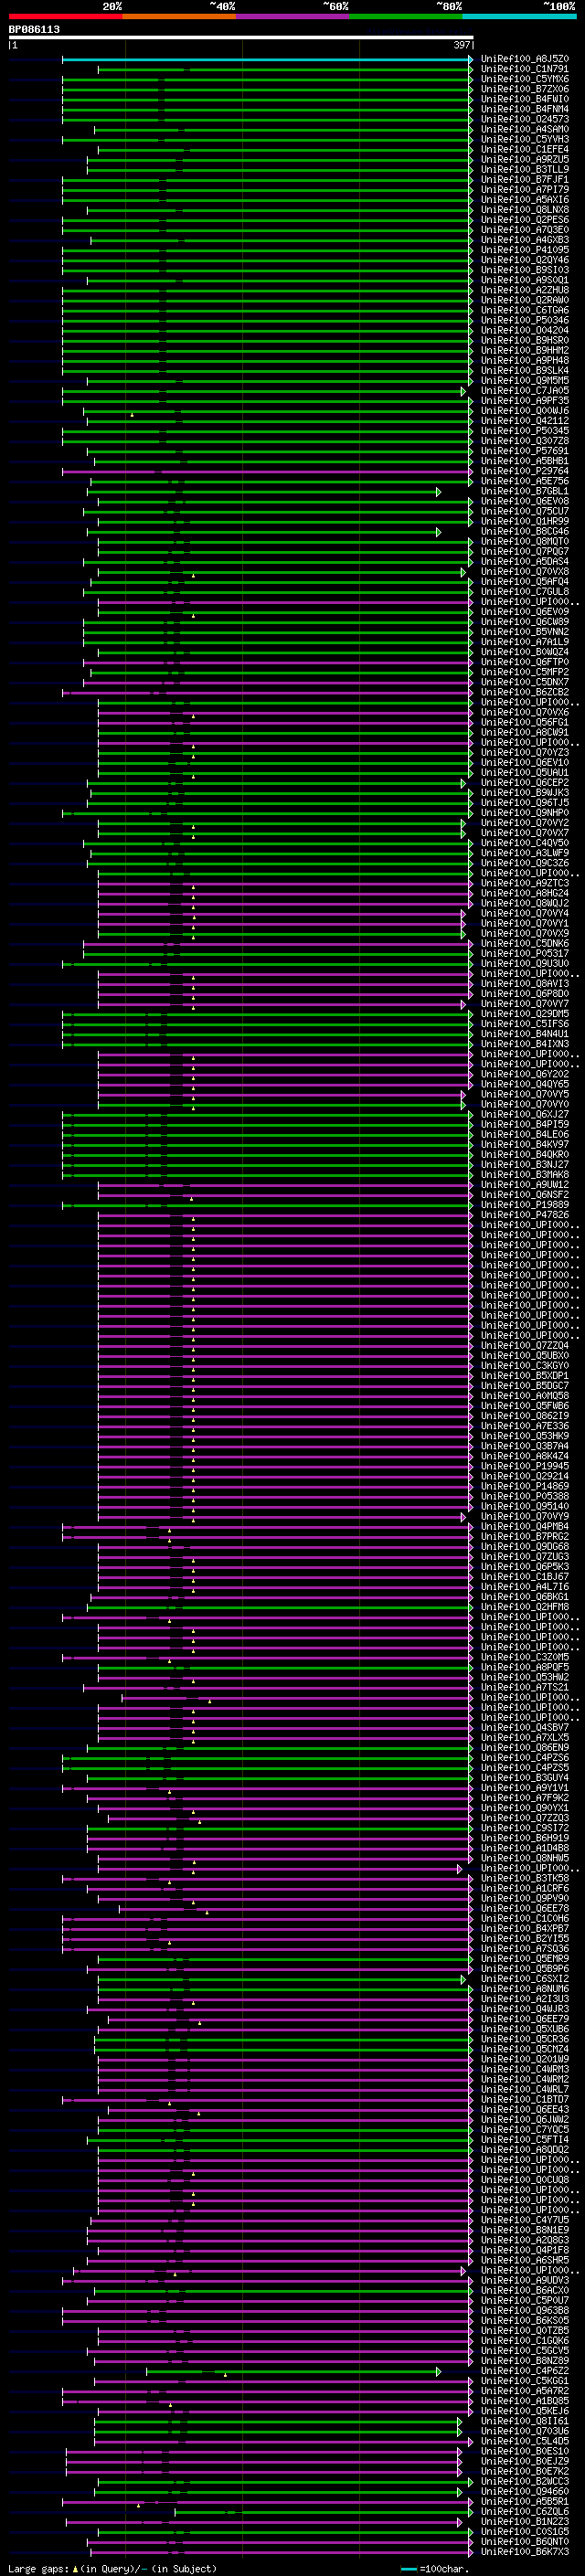This screenshot has height=2576, width=585.
Task: Select hit UniRef100_B9SIO3
Action: (525, 270)
